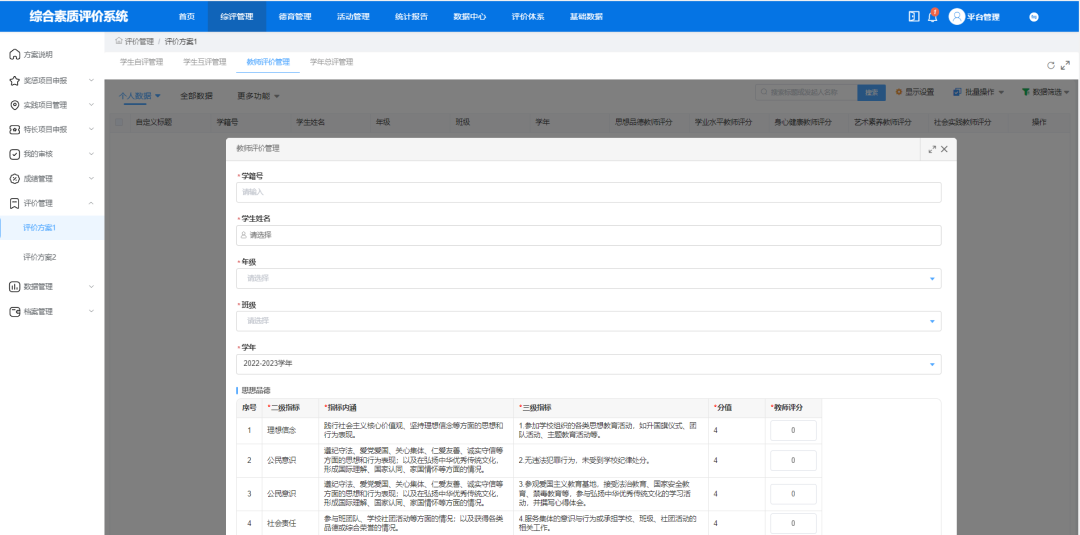The image size is (1080, 535).
Task: Expand 奖惩项目申报 sidebar chevron
Action: (x=91, y=81)
